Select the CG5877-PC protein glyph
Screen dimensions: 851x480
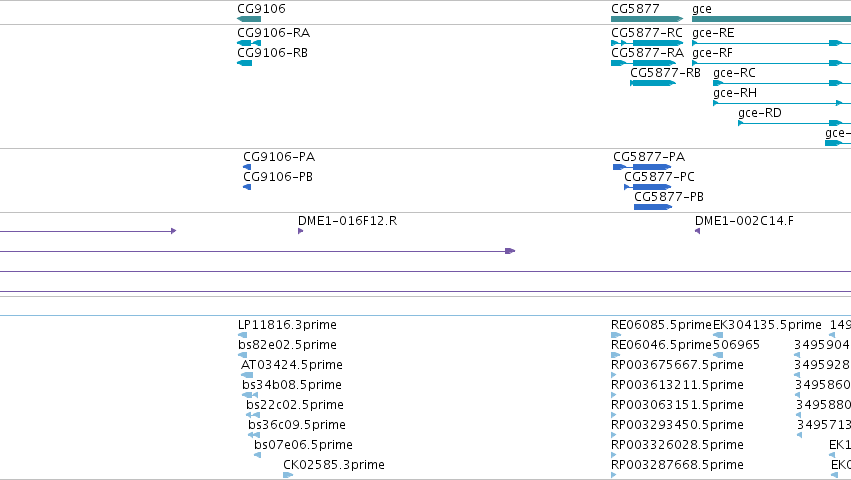[647, 187]
